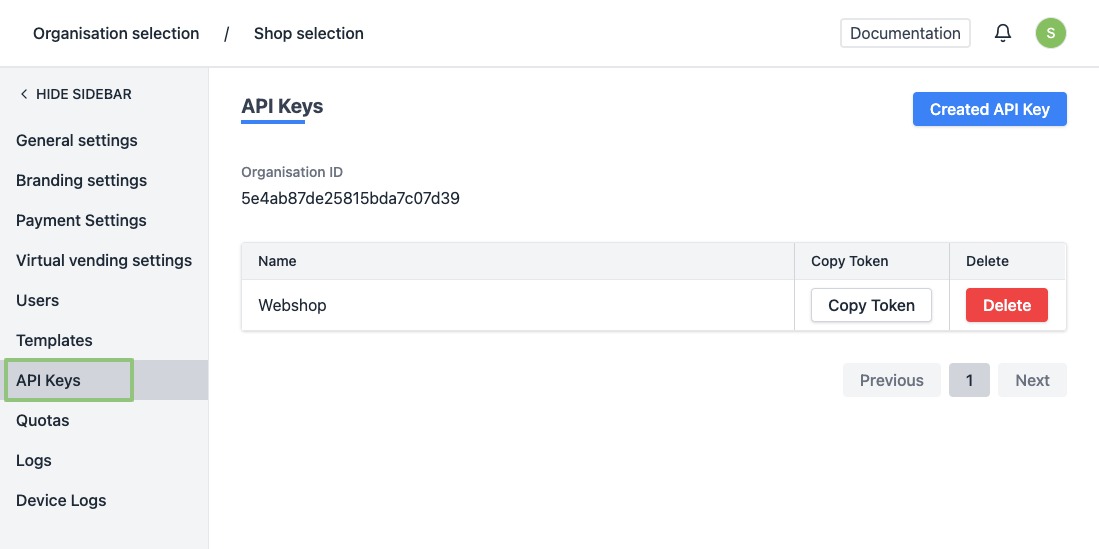Open the Documentation link
Viewport: 1099px width, 549px height.
(x=905, y=33)
